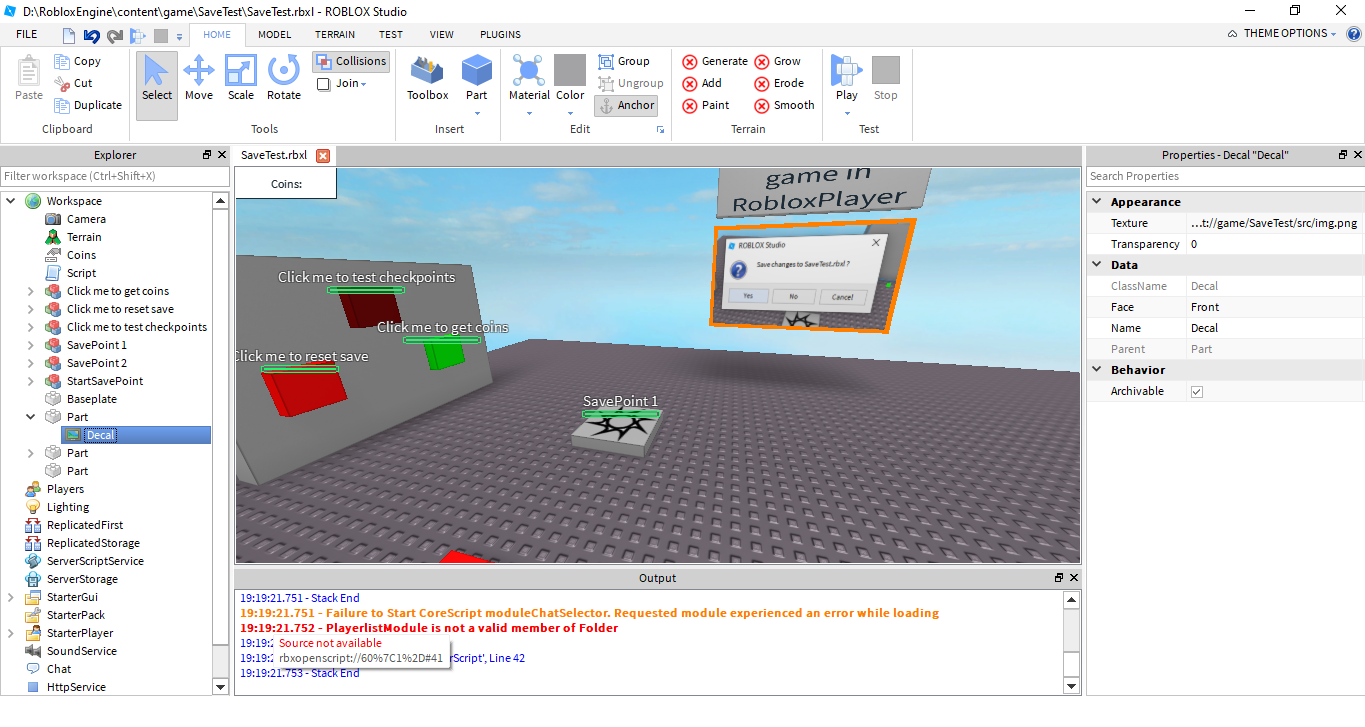Expand the StartSavePoint node

pos(30,381)
